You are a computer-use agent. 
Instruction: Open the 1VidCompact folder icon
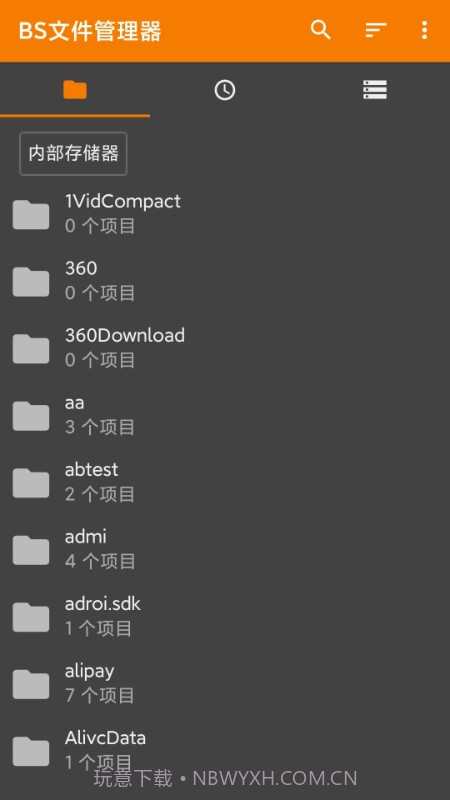(31, 214)
